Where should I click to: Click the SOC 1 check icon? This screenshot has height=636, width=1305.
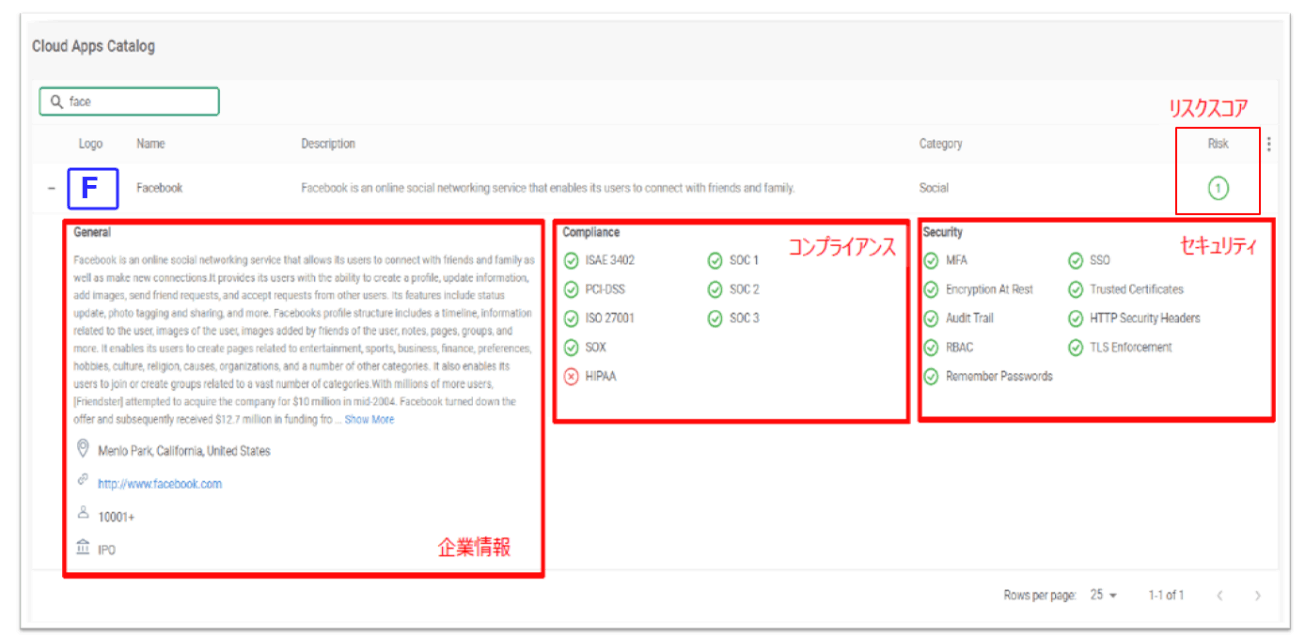(x=715, y=261)
